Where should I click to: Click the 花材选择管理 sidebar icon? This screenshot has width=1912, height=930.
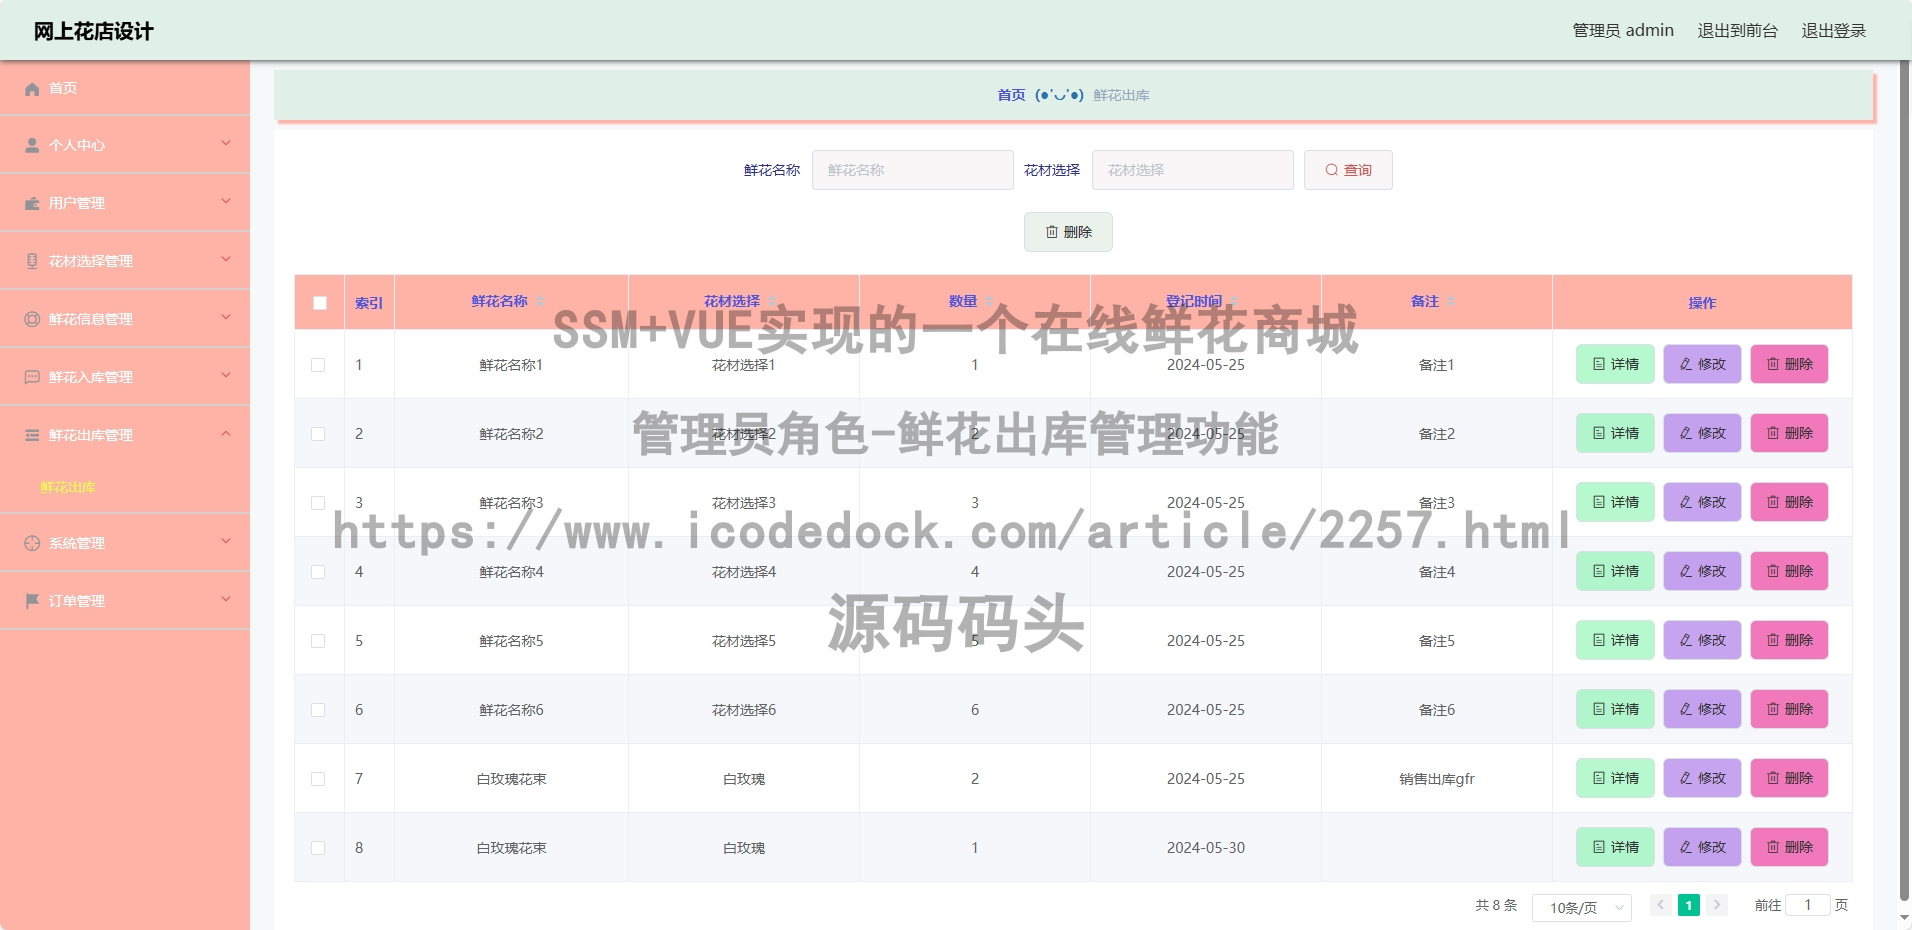[32, 262]
